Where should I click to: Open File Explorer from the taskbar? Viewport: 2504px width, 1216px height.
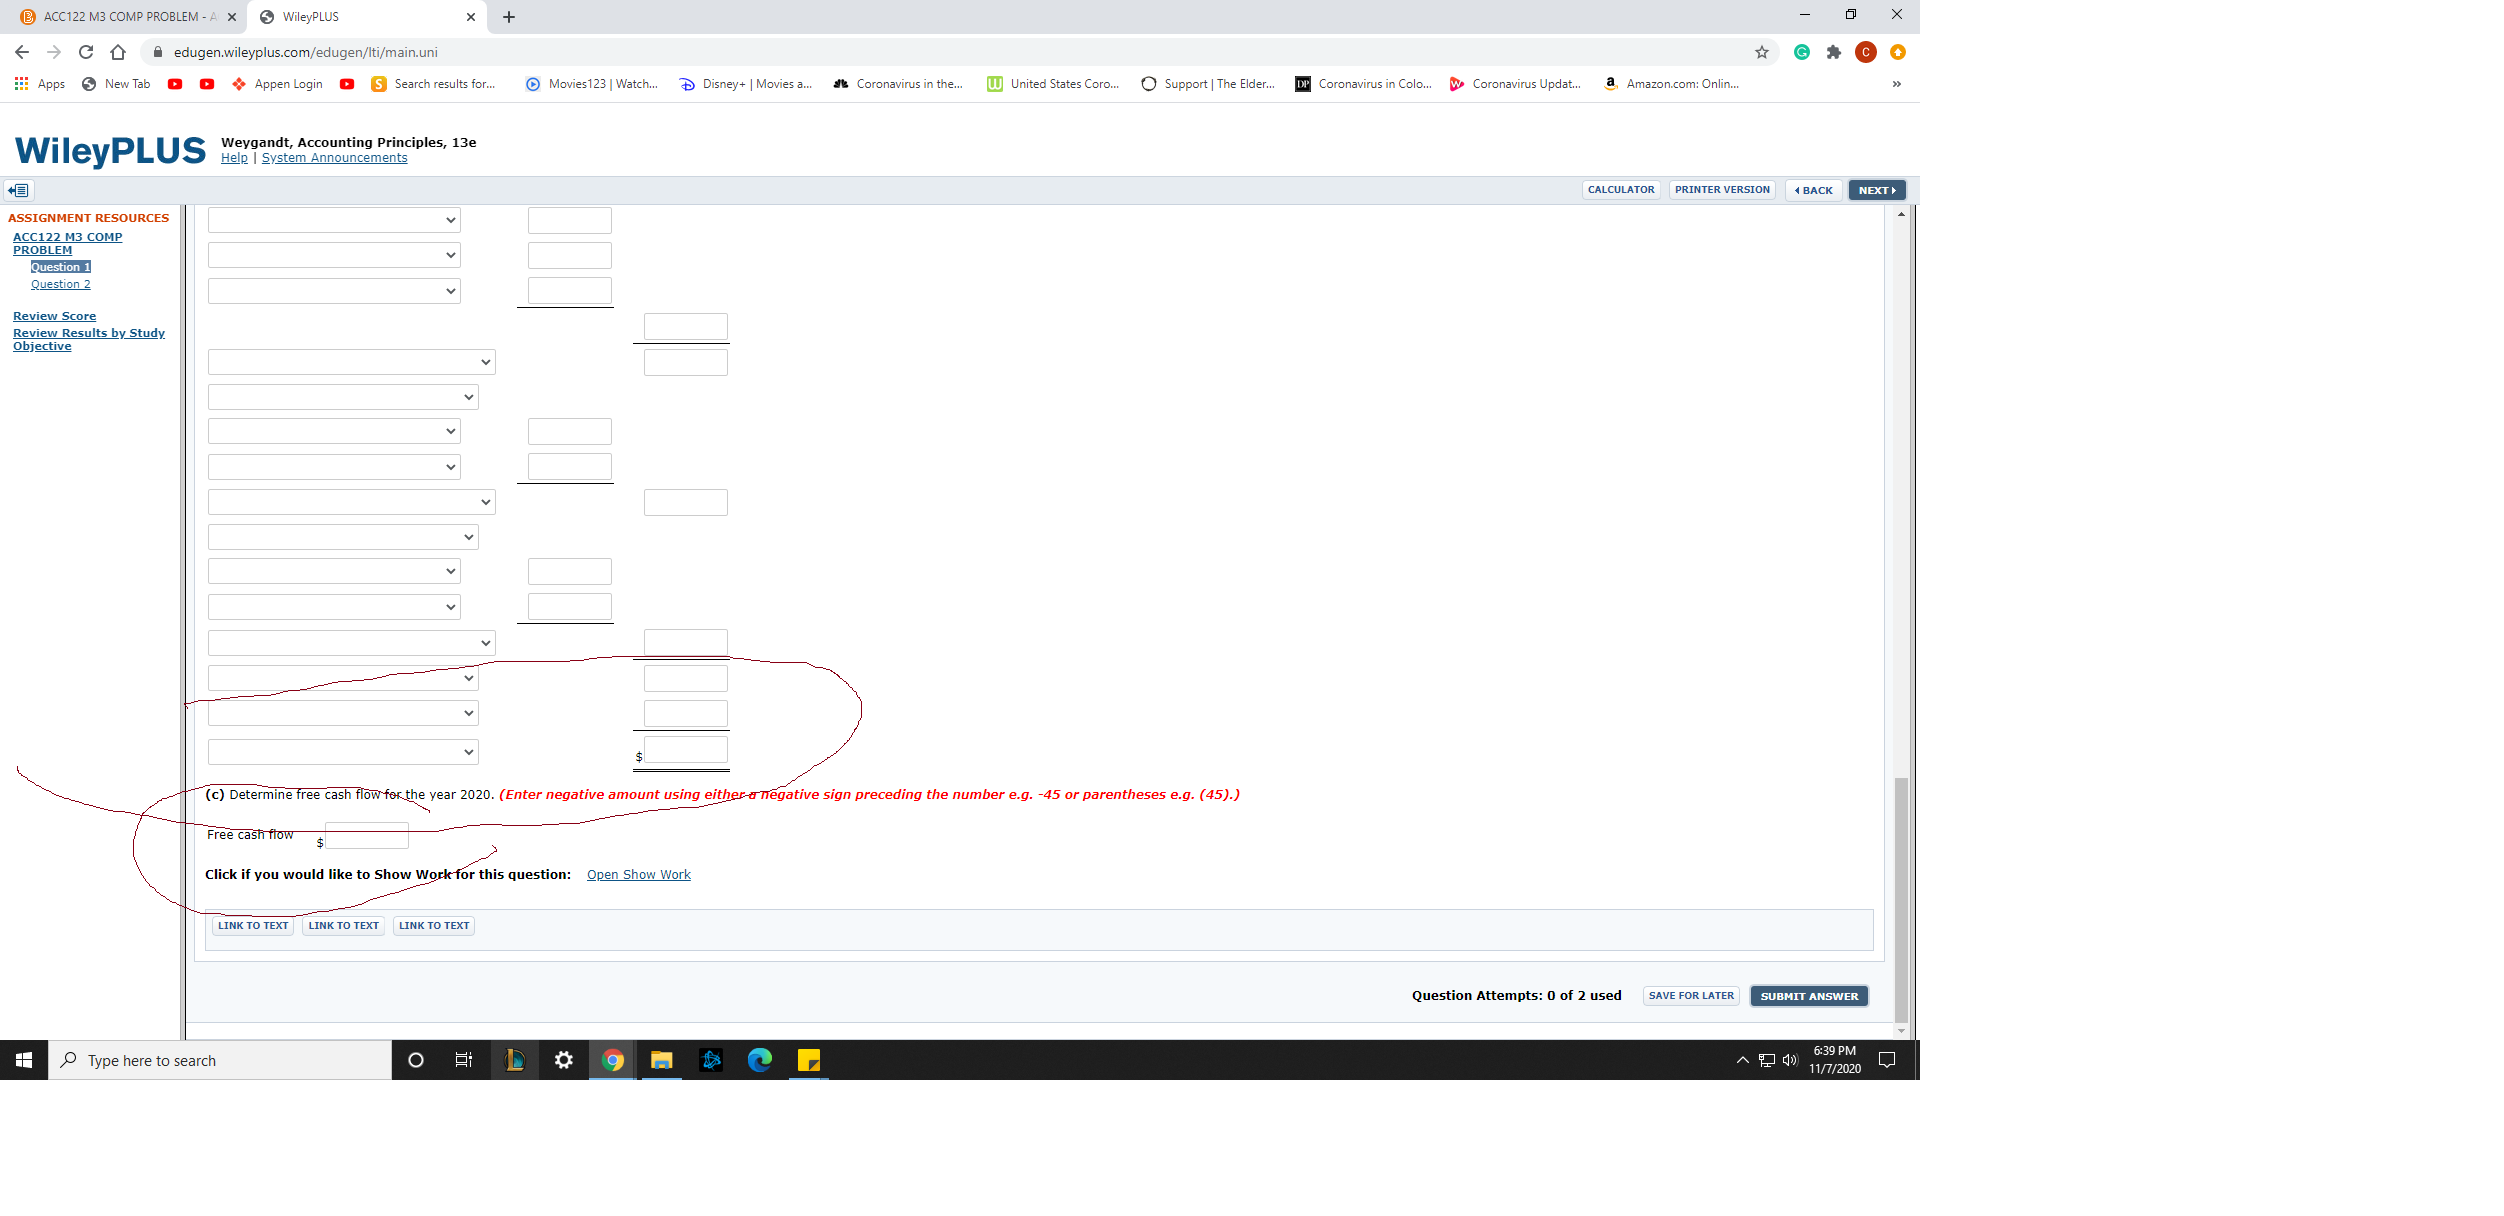661,1060
